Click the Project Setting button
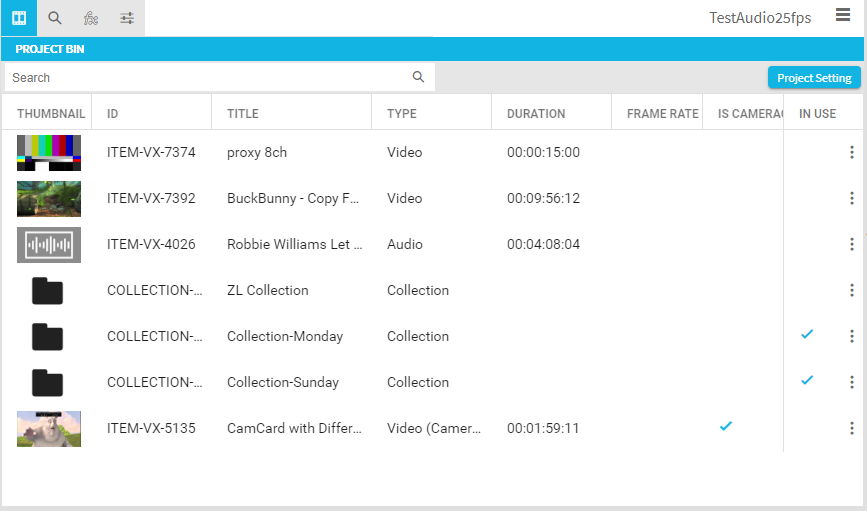867x511 pixels. point(814,78)
